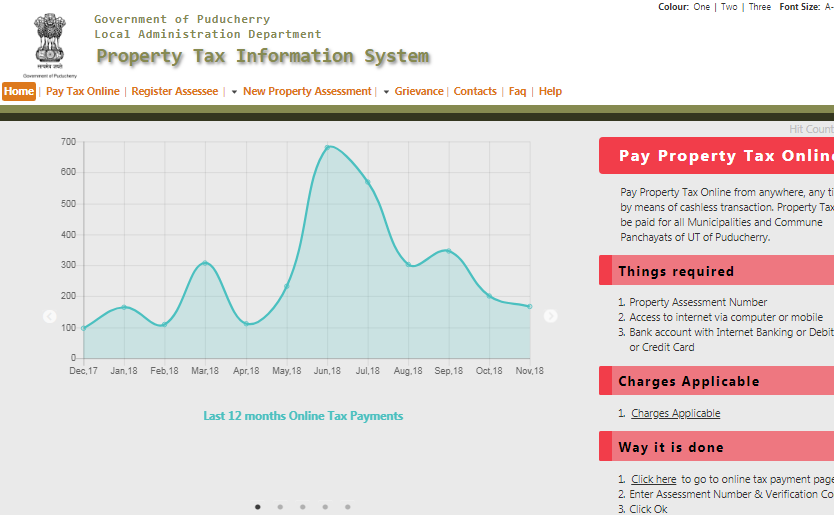Image resolution: width=834 pixels, height=515 pixels.
Task: Select the first carousel pagination dot
Action: click(x=258, y=507)
